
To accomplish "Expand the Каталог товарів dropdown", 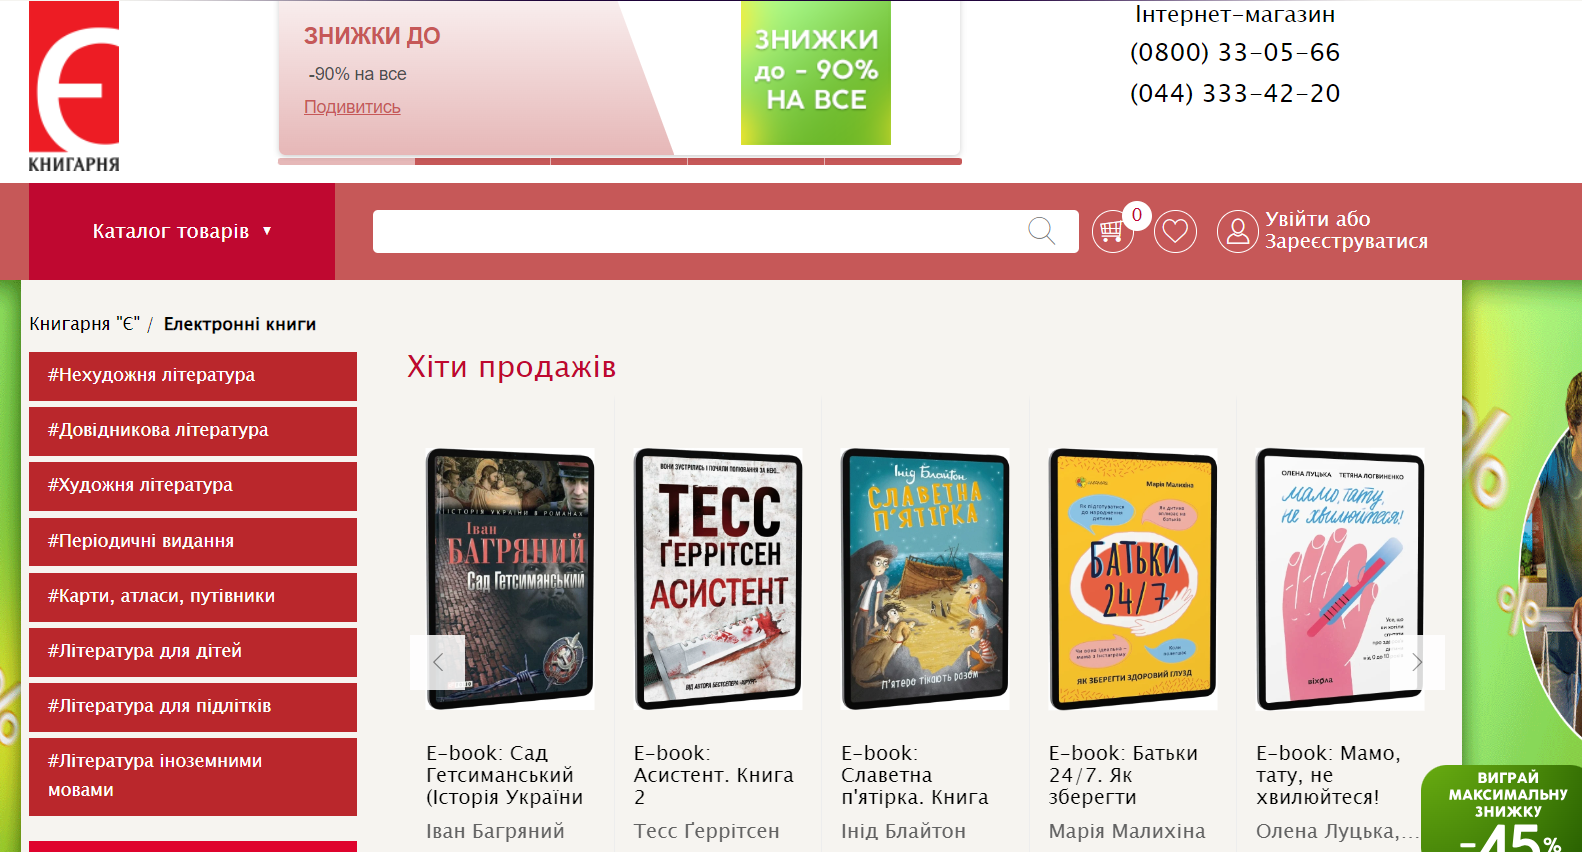I will [182, 231].
